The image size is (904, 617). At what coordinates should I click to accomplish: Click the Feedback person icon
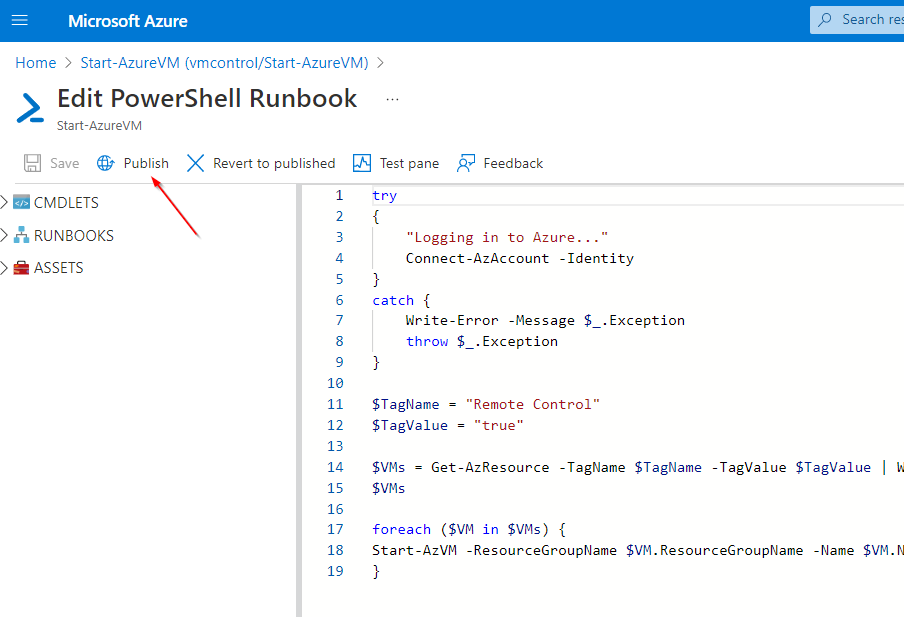[466, 163]
